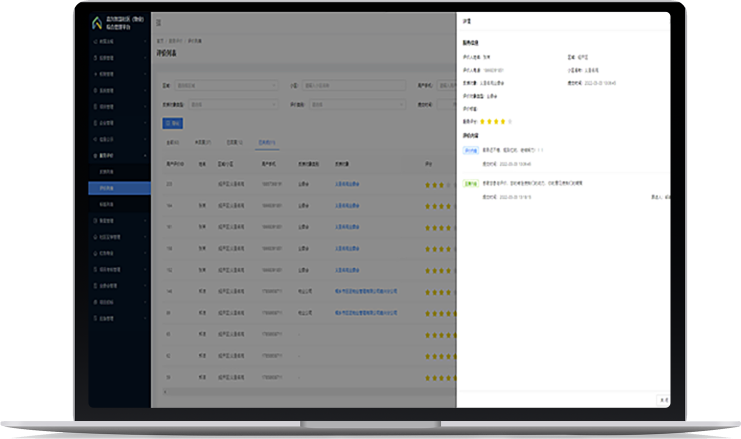Viewport: 741px width, 439px height.
Task: Open the highlighted blue sidebar submenu item
Action: [x=120, y=188]
